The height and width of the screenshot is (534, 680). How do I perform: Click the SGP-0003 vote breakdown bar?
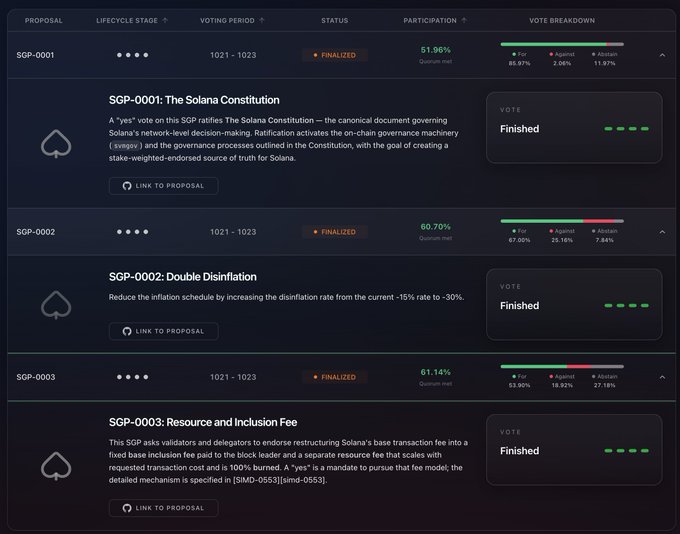point(562,367)
